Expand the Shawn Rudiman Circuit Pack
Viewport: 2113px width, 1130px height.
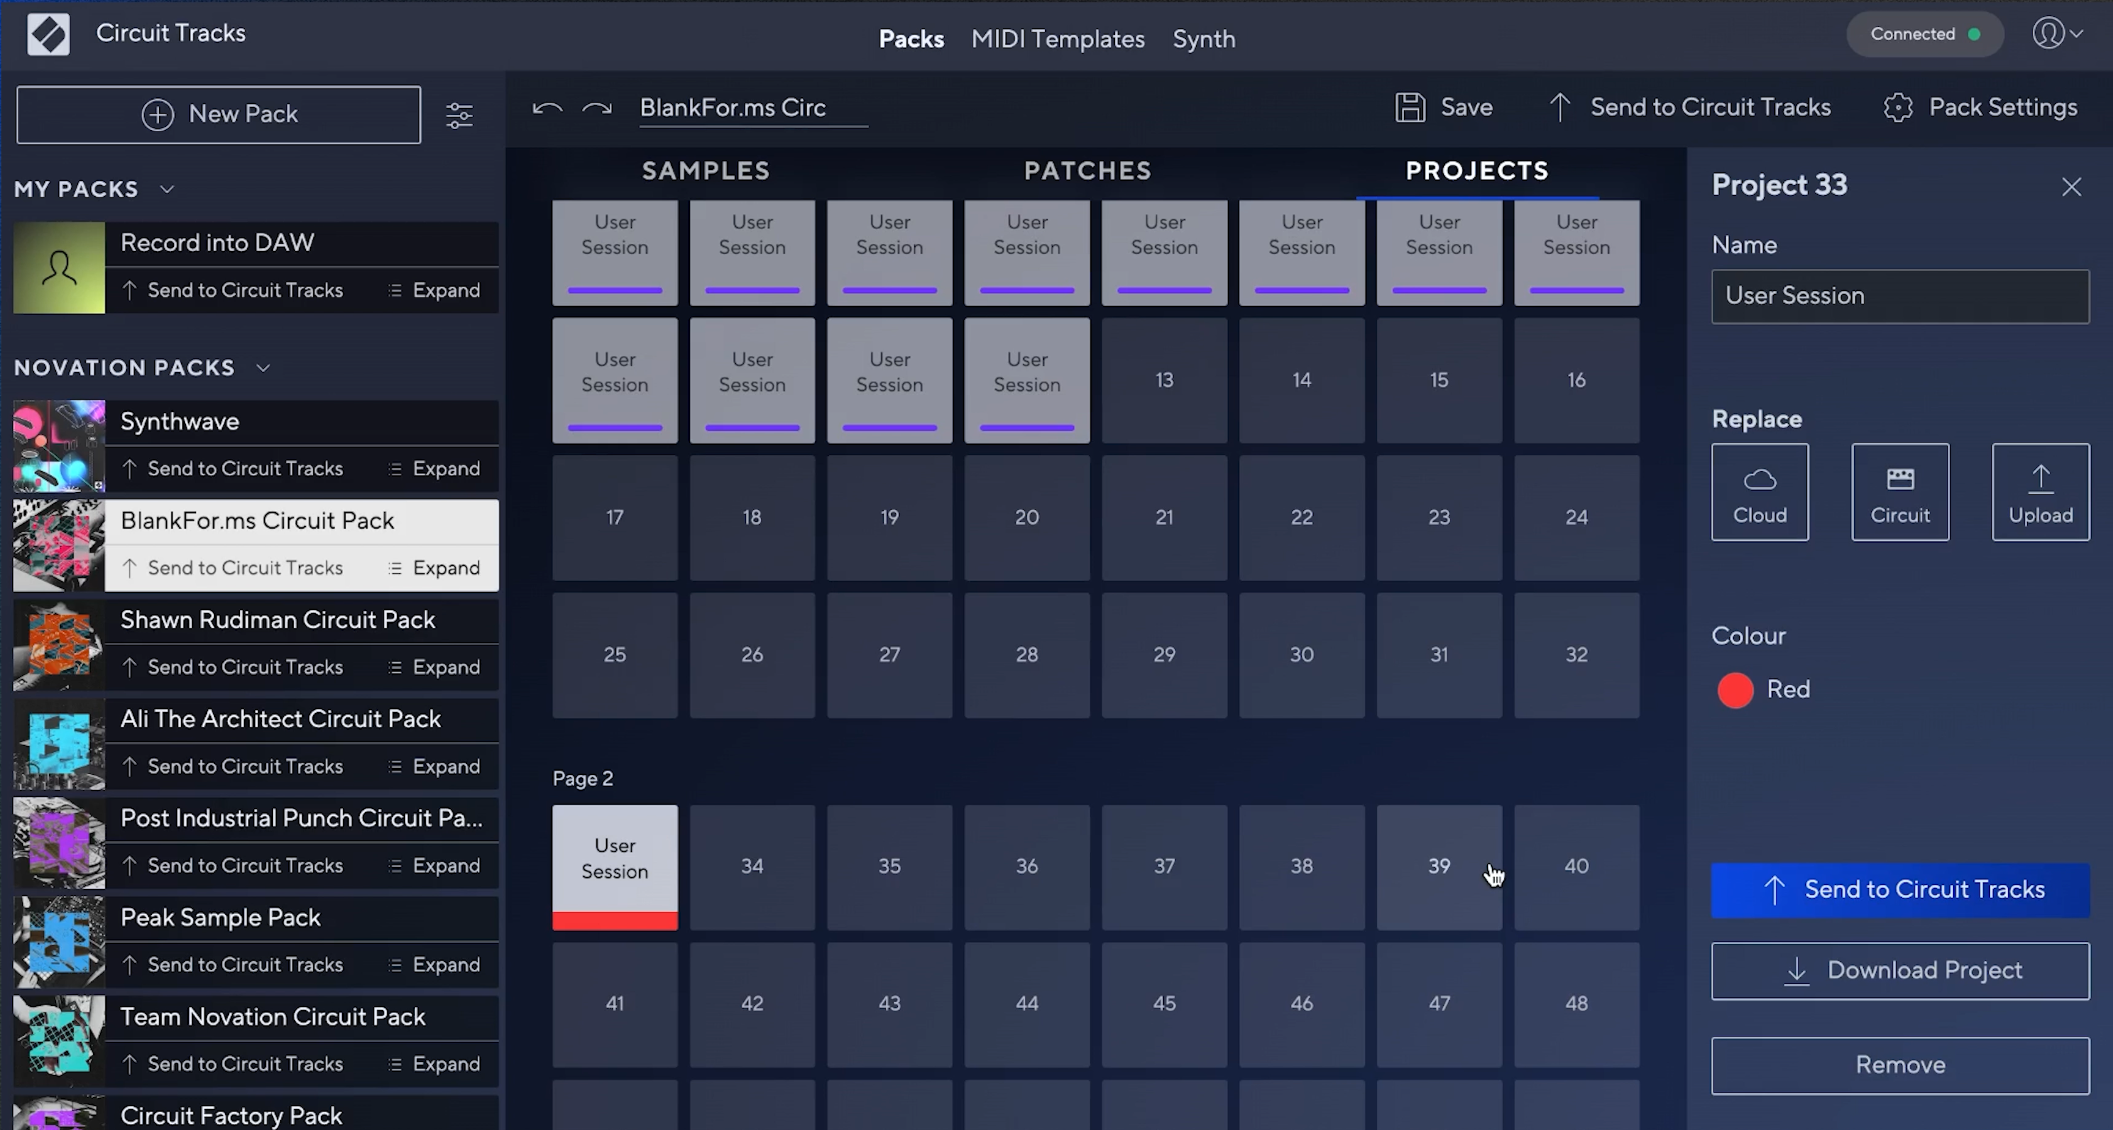[434, 667]
